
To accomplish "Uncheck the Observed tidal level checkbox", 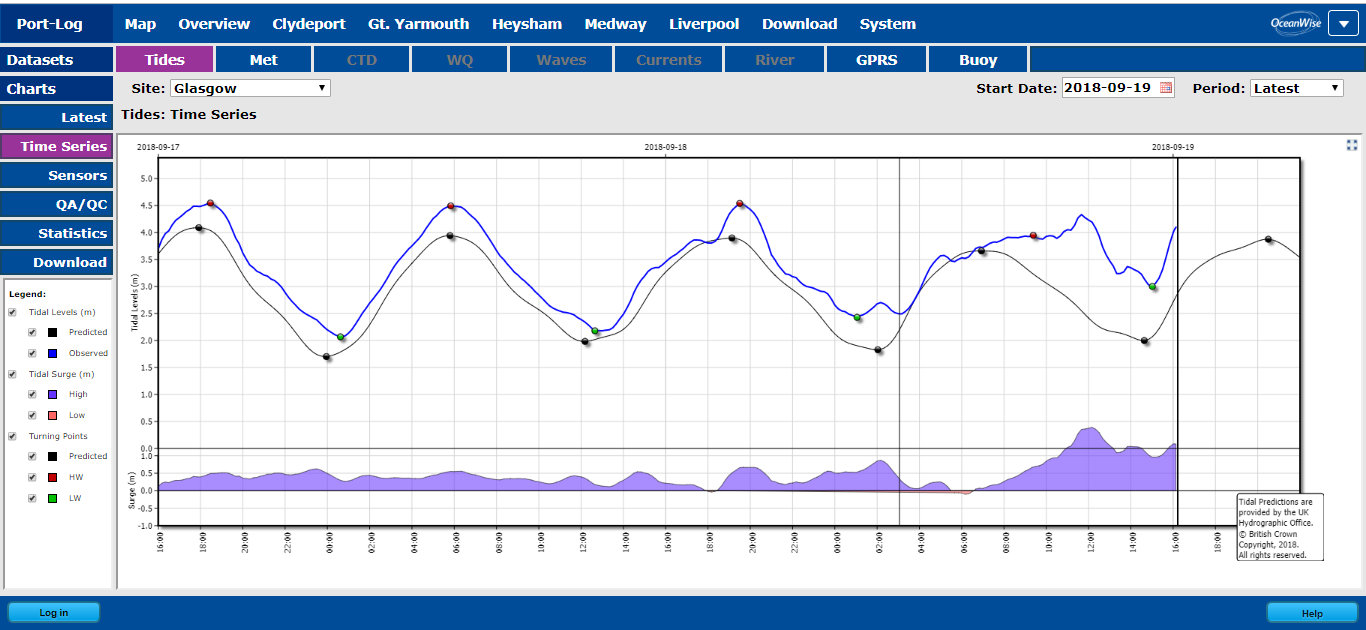I will point(32,353).
